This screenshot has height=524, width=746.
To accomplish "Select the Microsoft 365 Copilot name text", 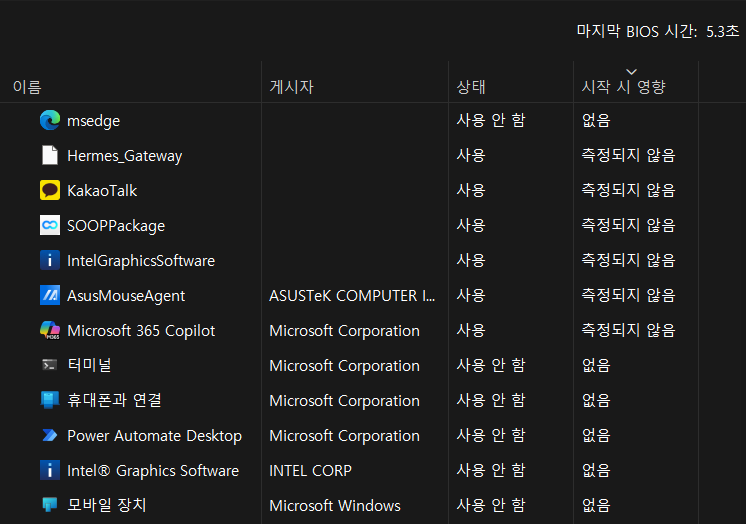I will tap(141, 331).
